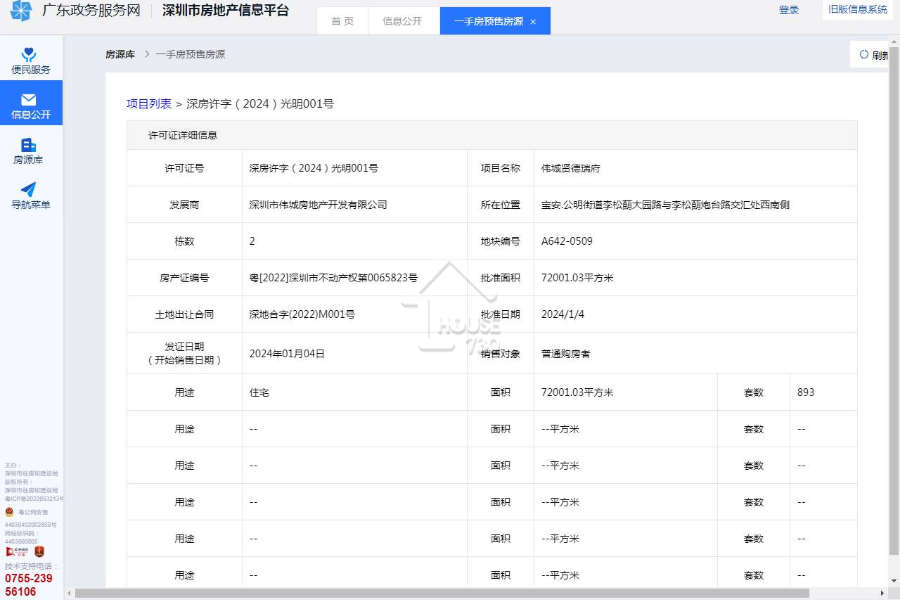Screen dimensions: 900x600
Task: Click the scroll left arrow at bottom
Action: pos(69,593)
